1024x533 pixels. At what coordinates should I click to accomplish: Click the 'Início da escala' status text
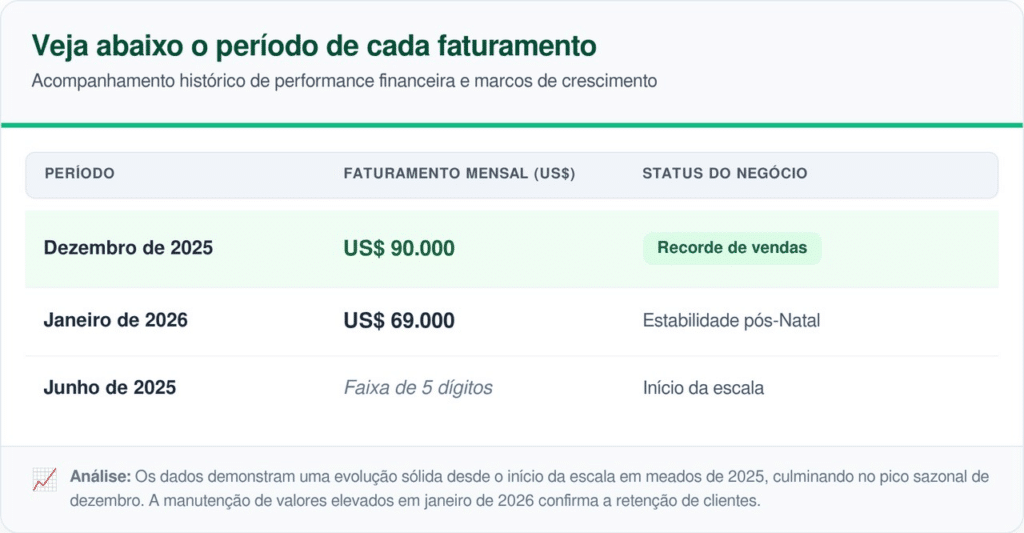point(703,388)
